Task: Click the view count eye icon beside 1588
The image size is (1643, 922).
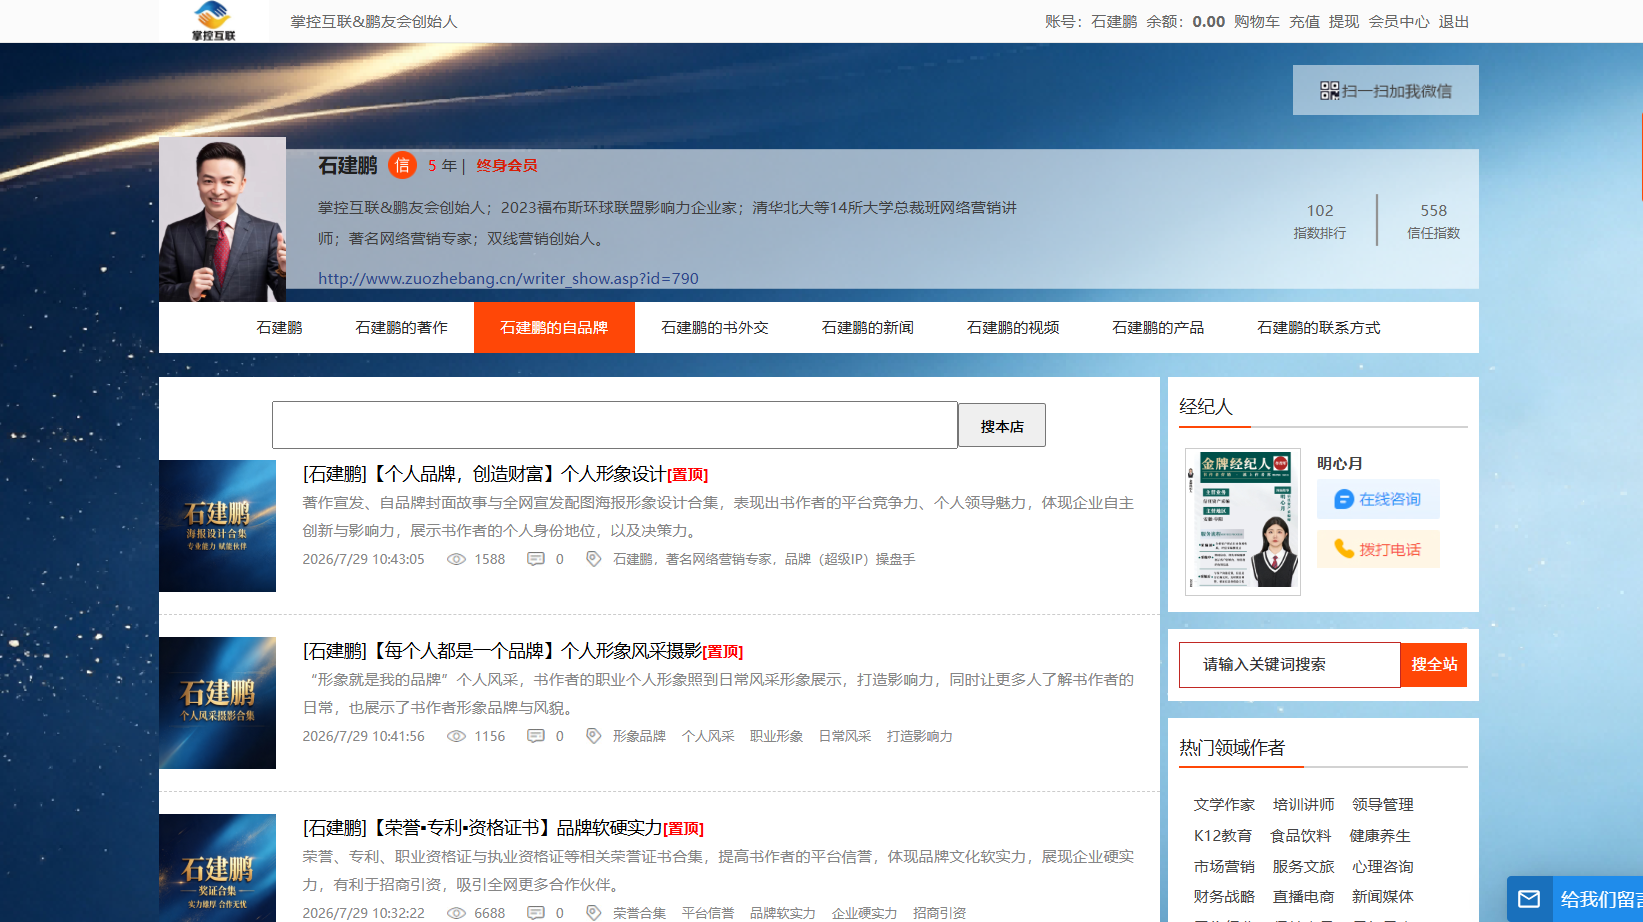Action: coord(456,560)
